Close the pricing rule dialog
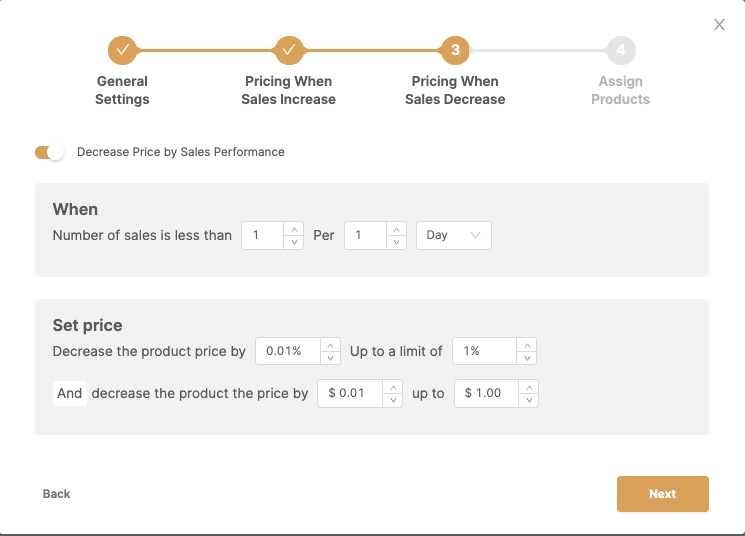The width and height of the screenshot is (745, 536). coord(719,25)
